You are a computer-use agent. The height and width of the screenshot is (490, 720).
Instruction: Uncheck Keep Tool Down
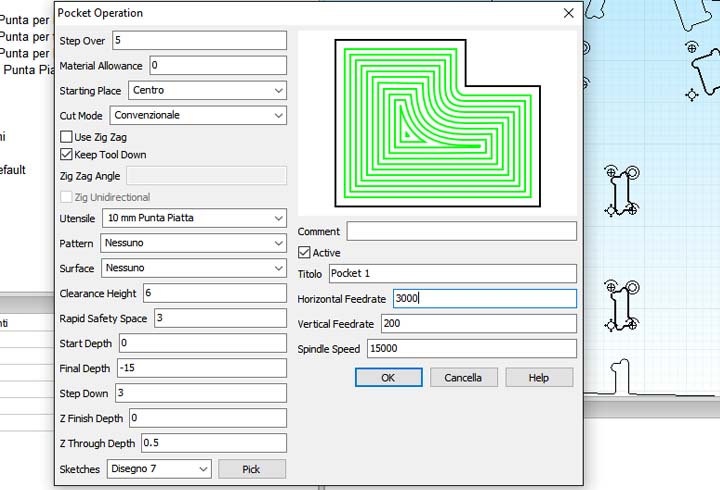pyautogui.click(x=66, y=154)
